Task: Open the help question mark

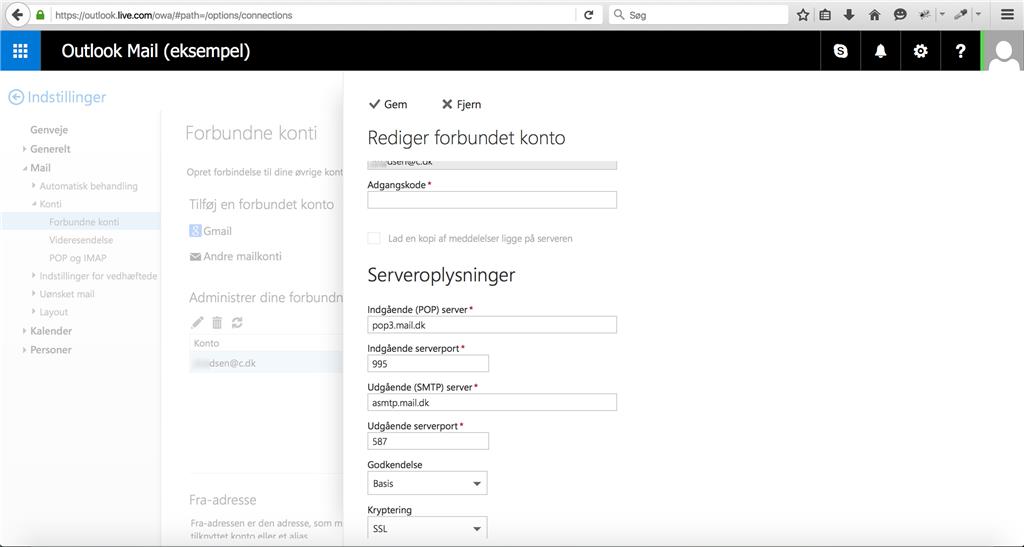Action: click(x=960, y=51)
